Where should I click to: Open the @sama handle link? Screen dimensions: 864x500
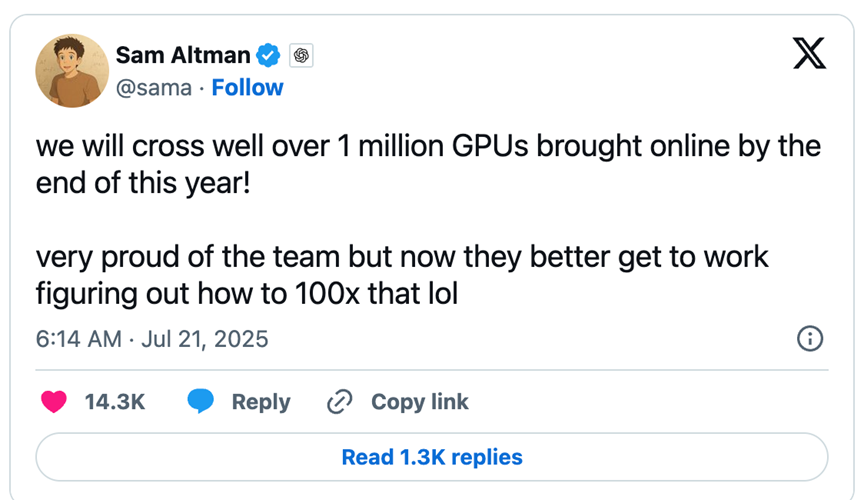(x=153, y=88)
